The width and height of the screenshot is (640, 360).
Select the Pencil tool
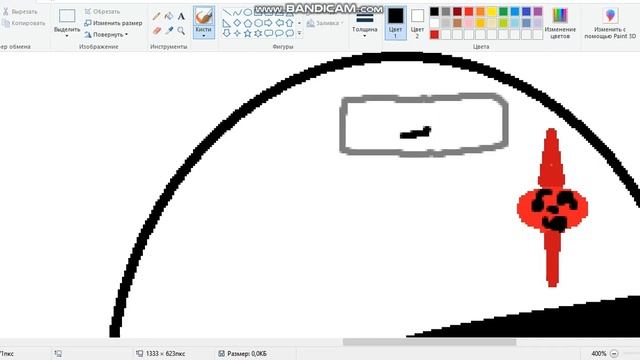click(156, 16)
